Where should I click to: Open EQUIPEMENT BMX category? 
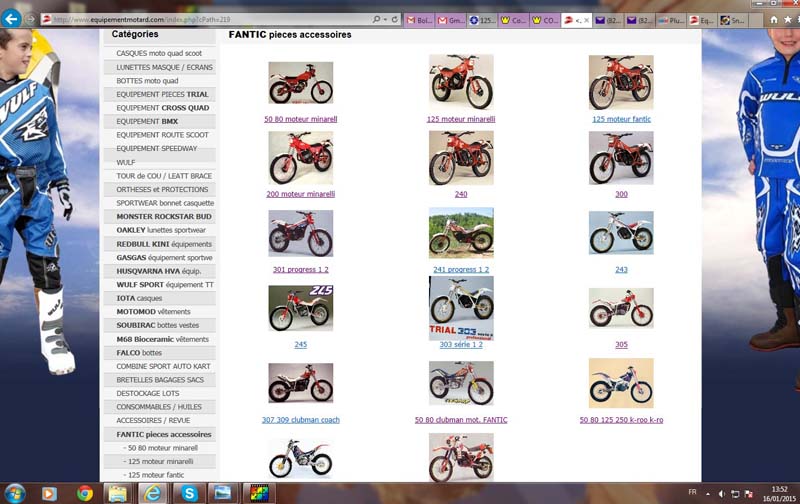point(159,121)
